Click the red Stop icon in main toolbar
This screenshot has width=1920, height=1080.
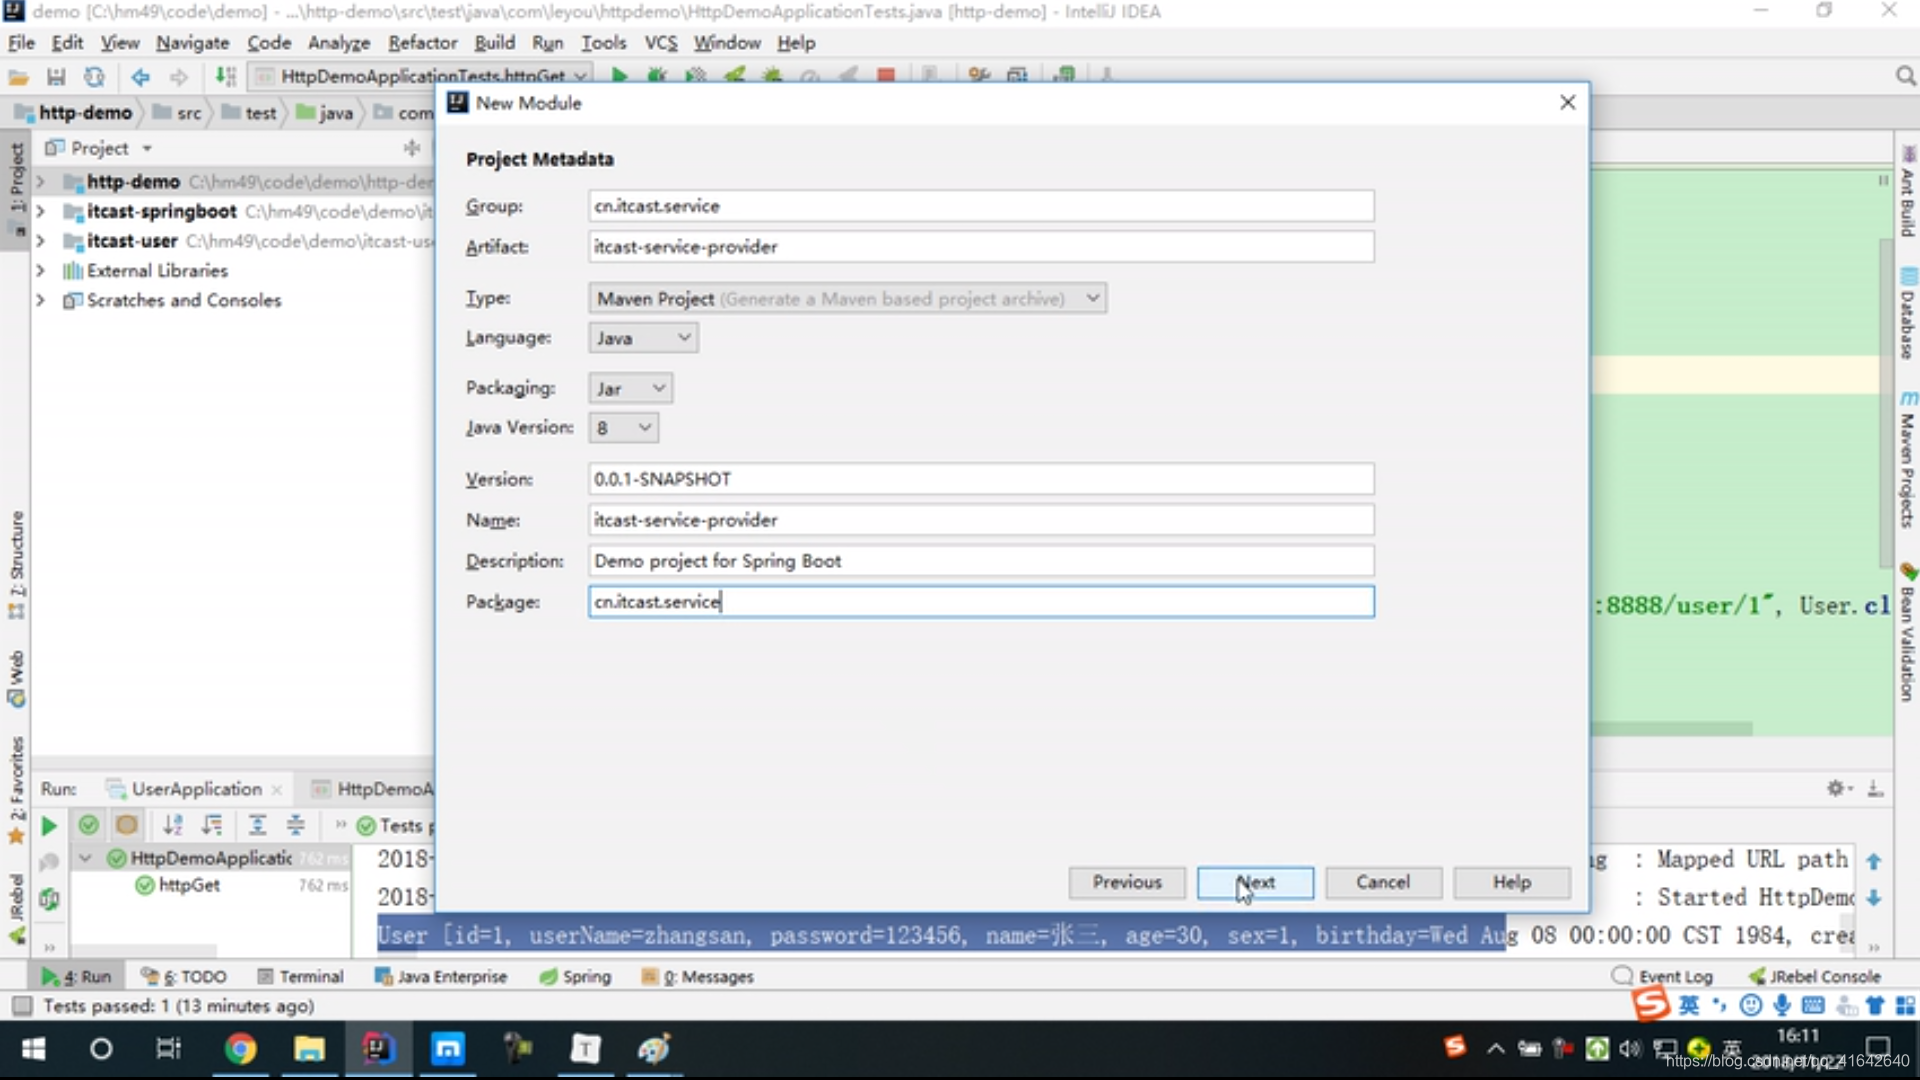click(x=885, y=75)
